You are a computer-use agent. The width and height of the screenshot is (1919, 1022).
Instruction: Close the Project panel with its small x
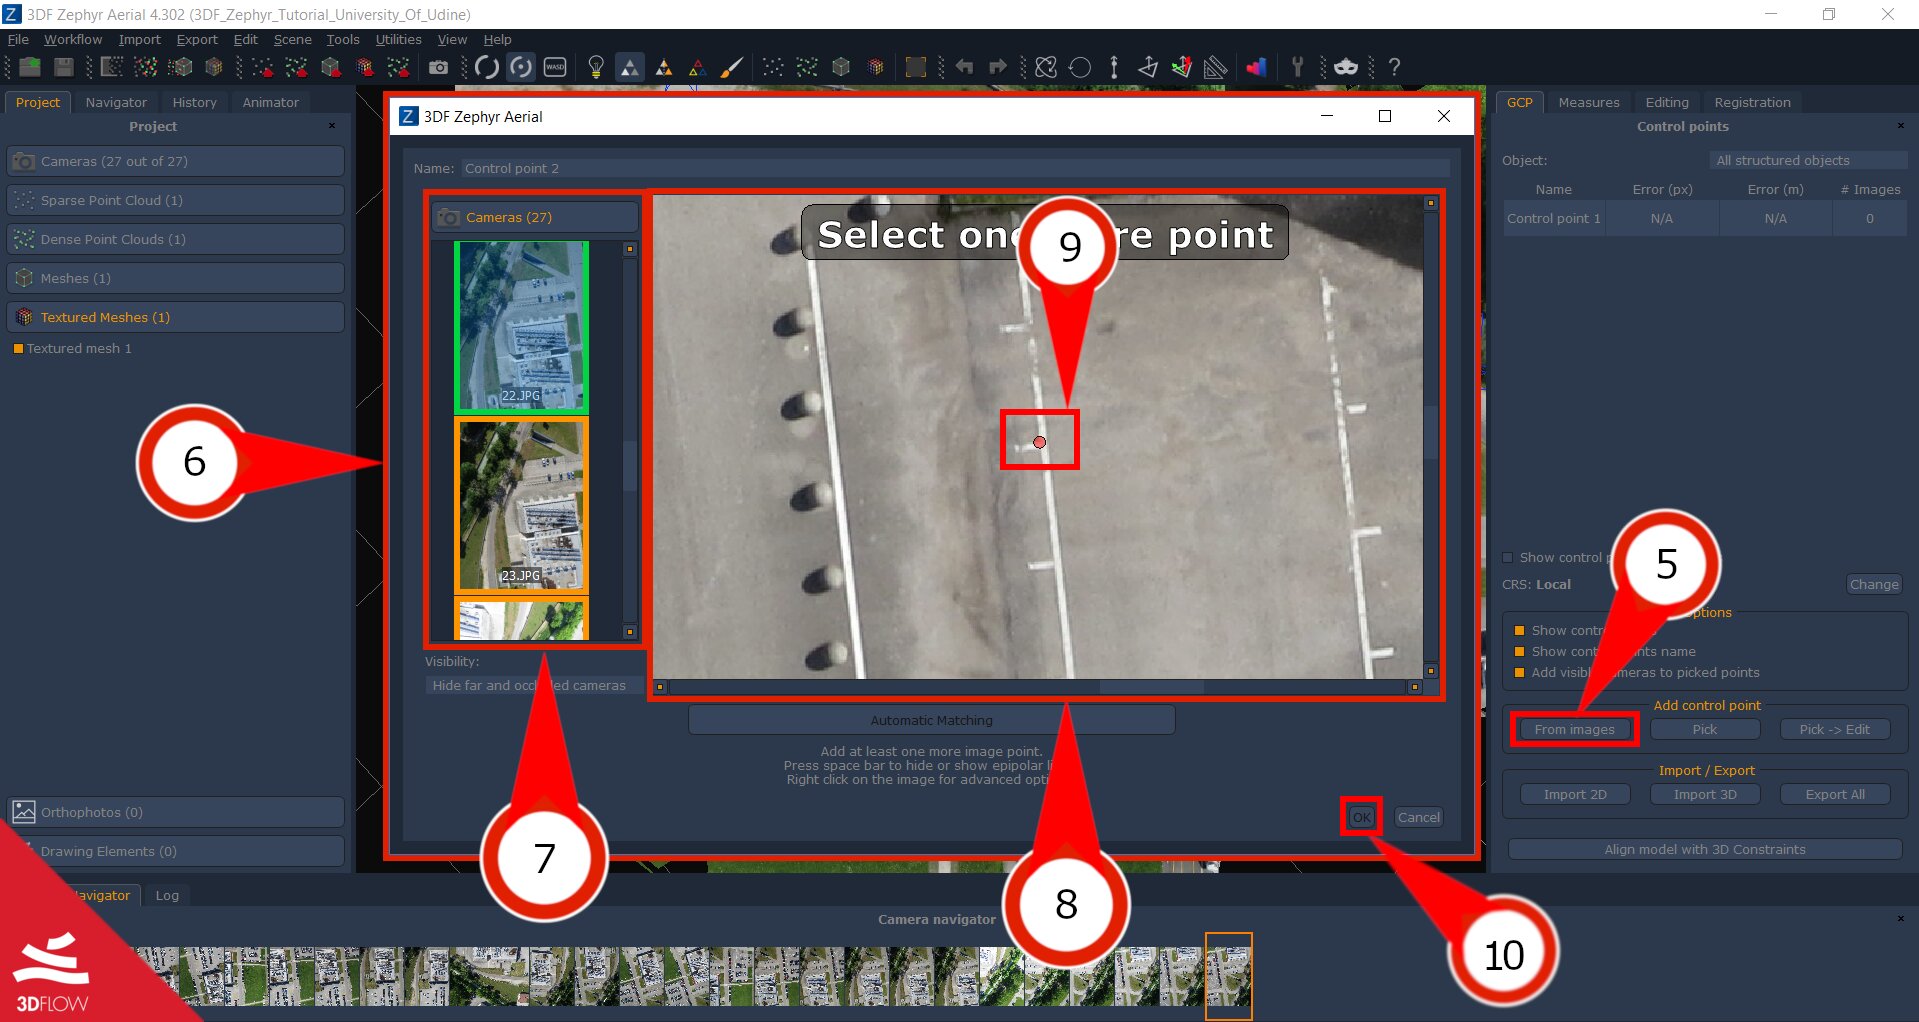(x=332, y=126)
